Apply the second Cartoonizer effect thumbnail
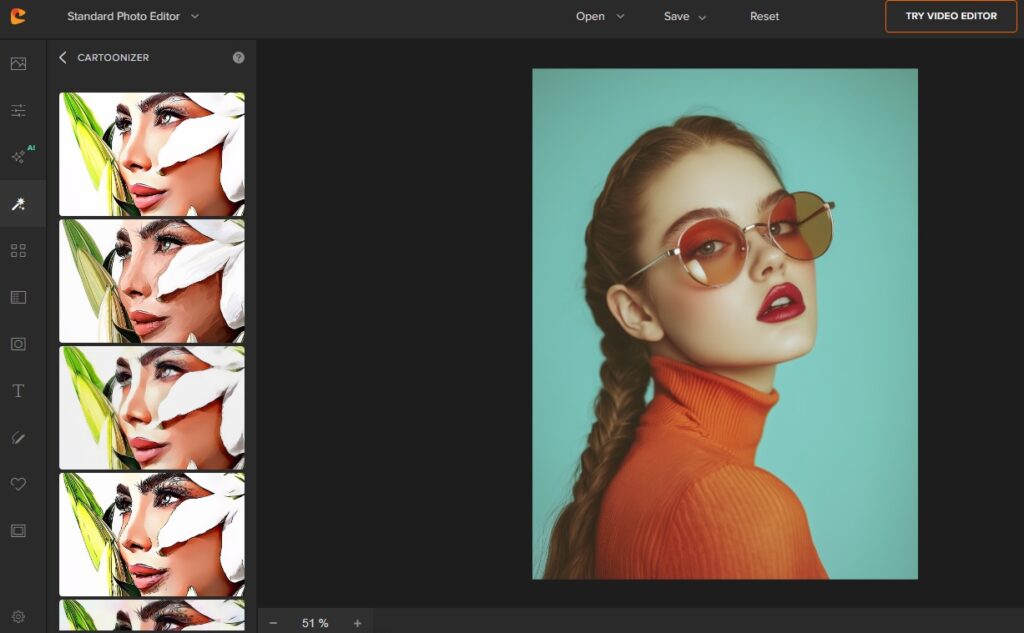Viewport: 1024px width, 633px height. pos(152,281)
